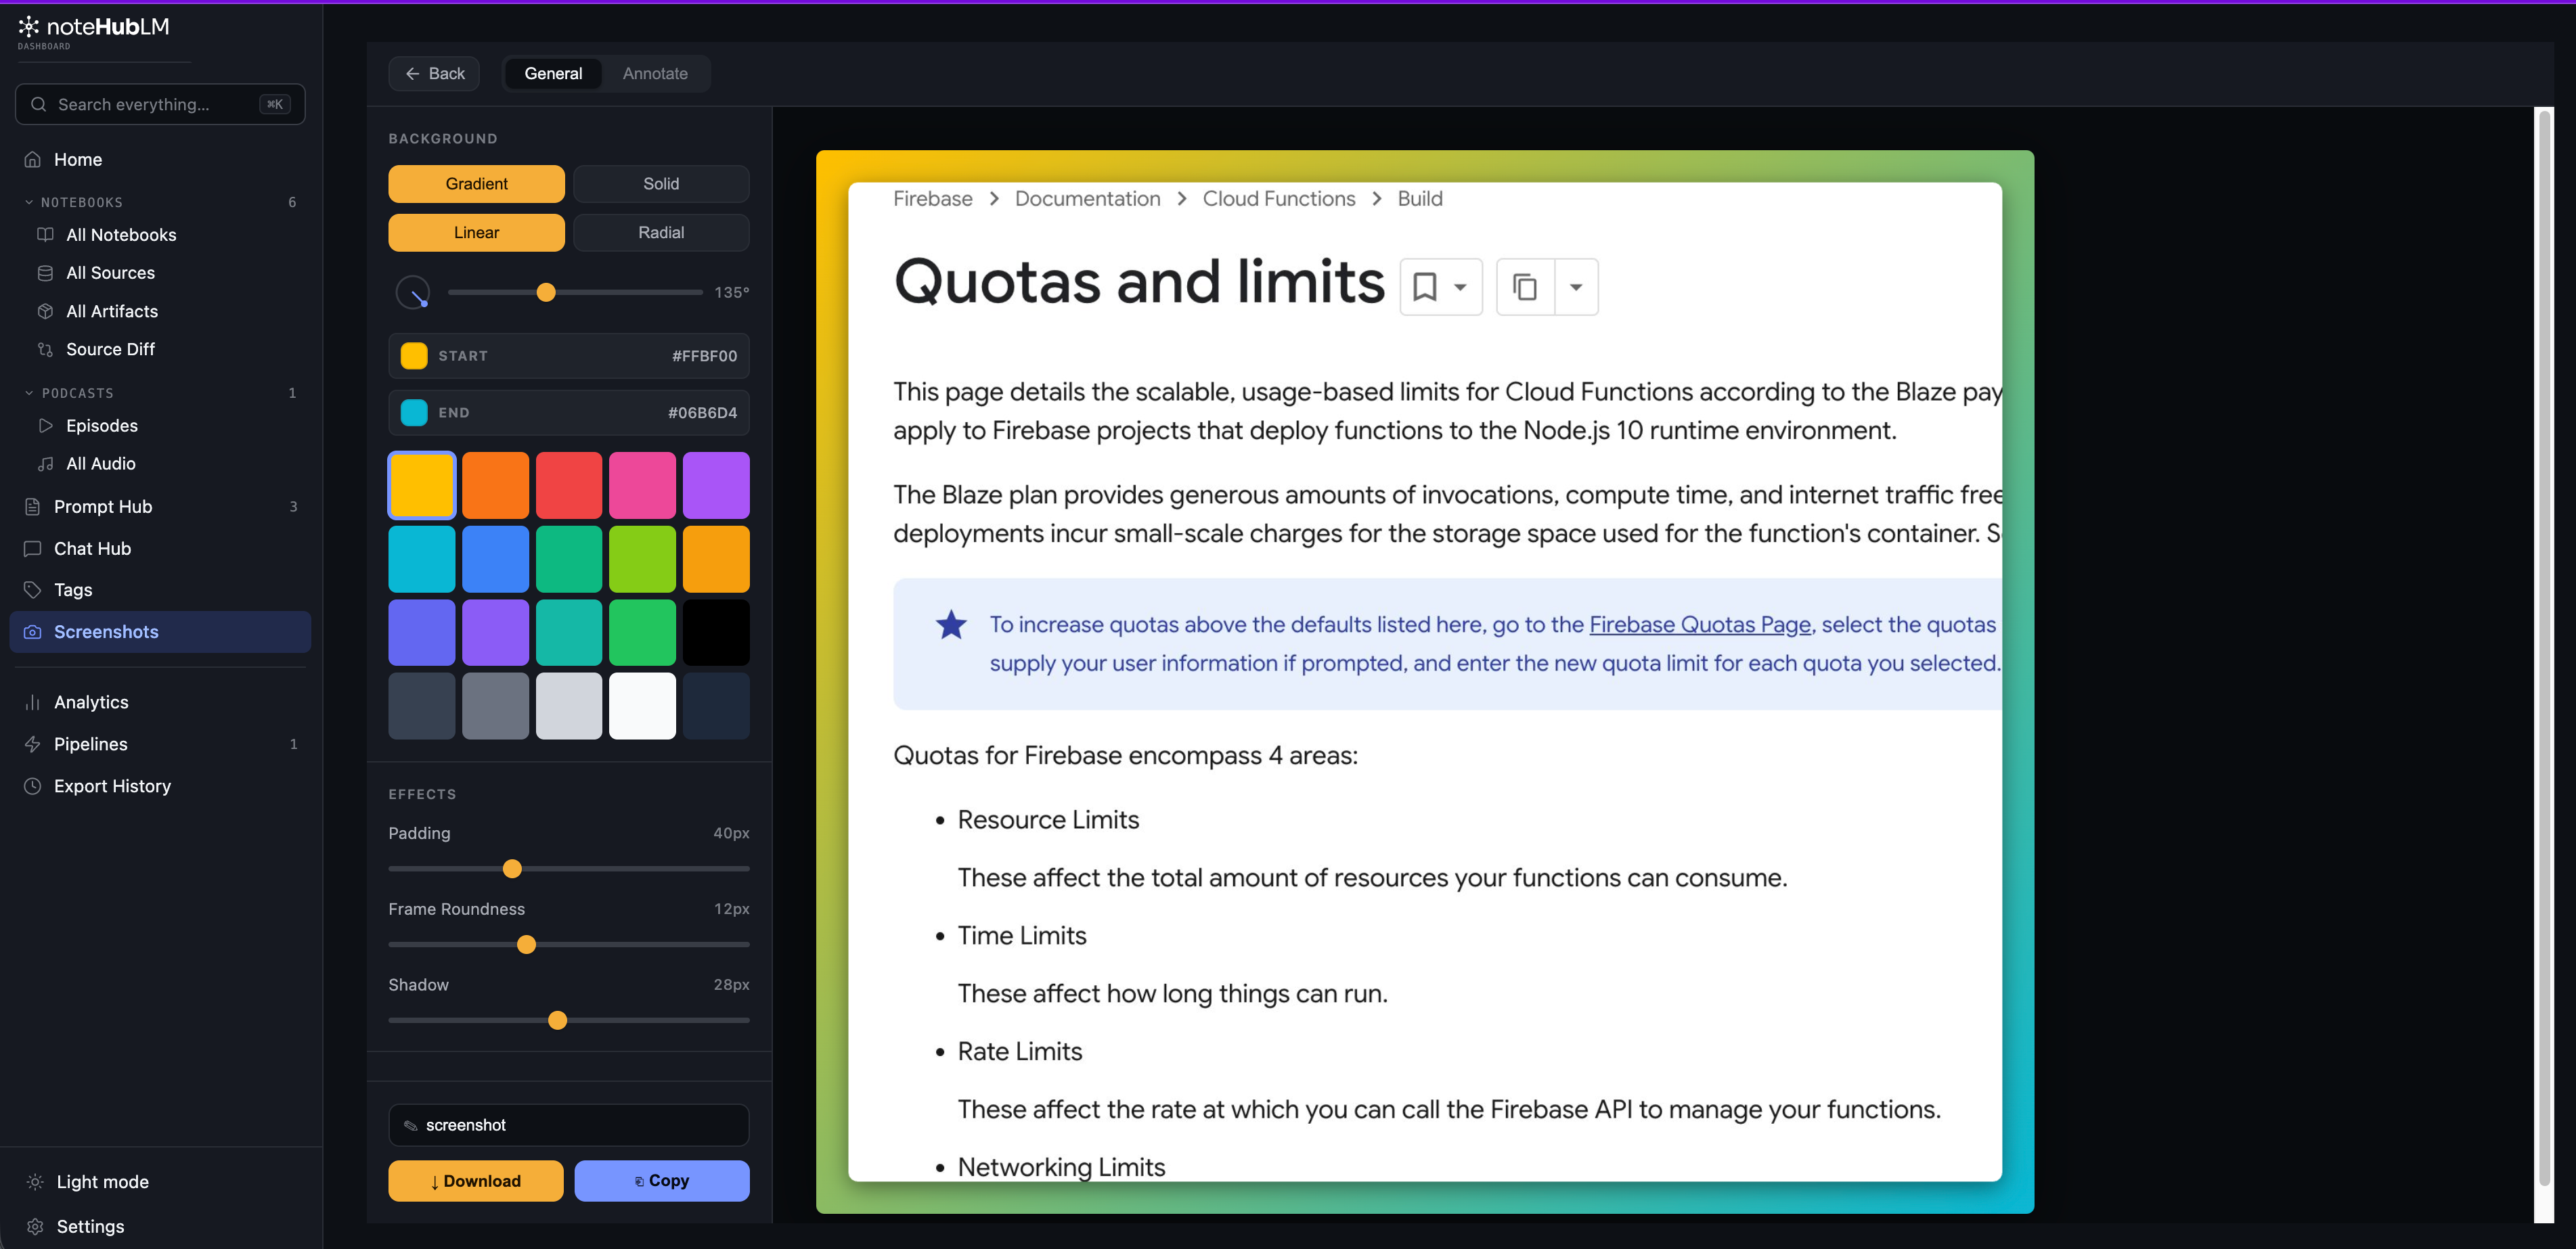
Task: Open Screenshots in the sidebar
Action: pyautogui.click(x=160, y=631)
